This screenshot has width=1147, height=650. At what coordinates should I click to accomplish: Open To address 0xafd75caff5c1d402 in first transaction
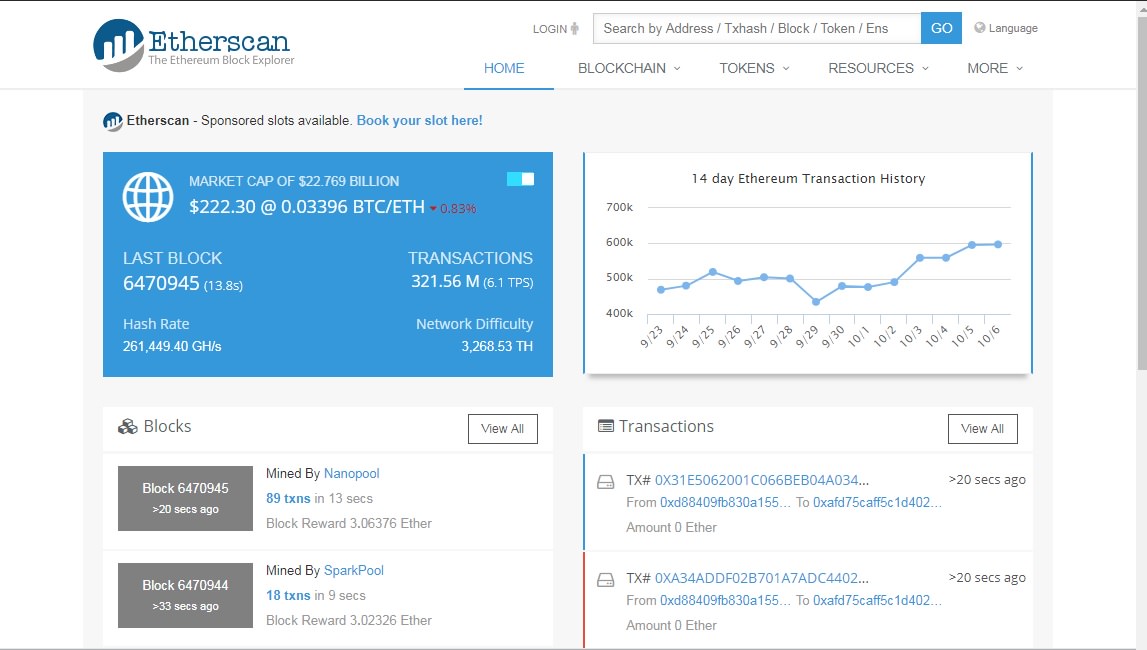click(877, 502)
